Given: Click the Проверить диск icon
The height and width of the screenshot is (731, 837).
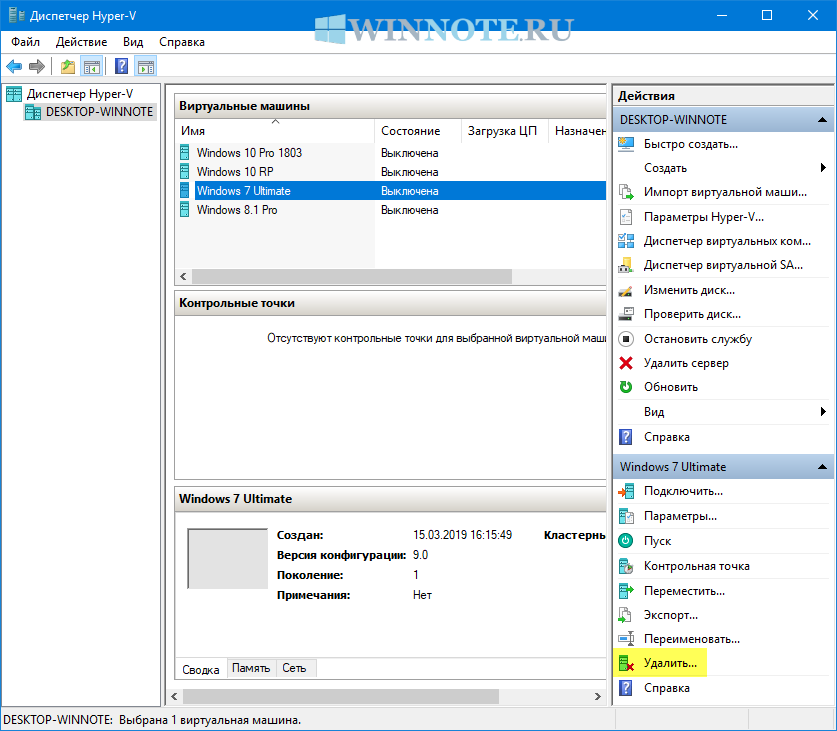Looking at the screenshot, I should (626, 314).
